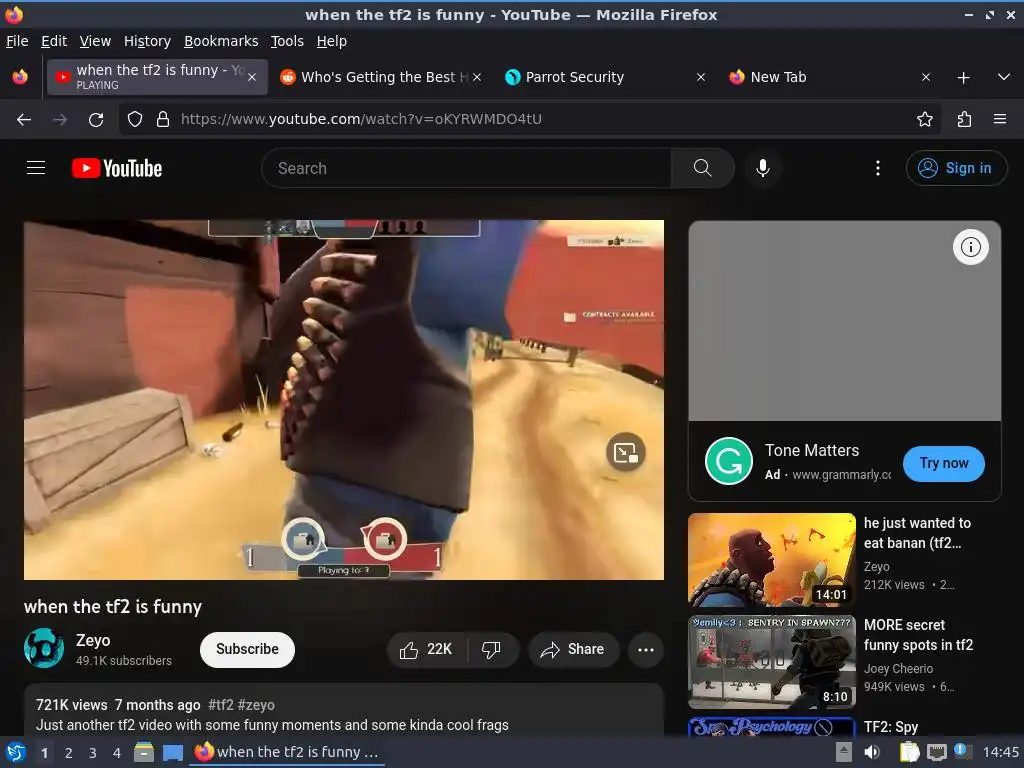
Task: Open the 'MORE secret funny spots in tf2' title
Action: (918, 635)
